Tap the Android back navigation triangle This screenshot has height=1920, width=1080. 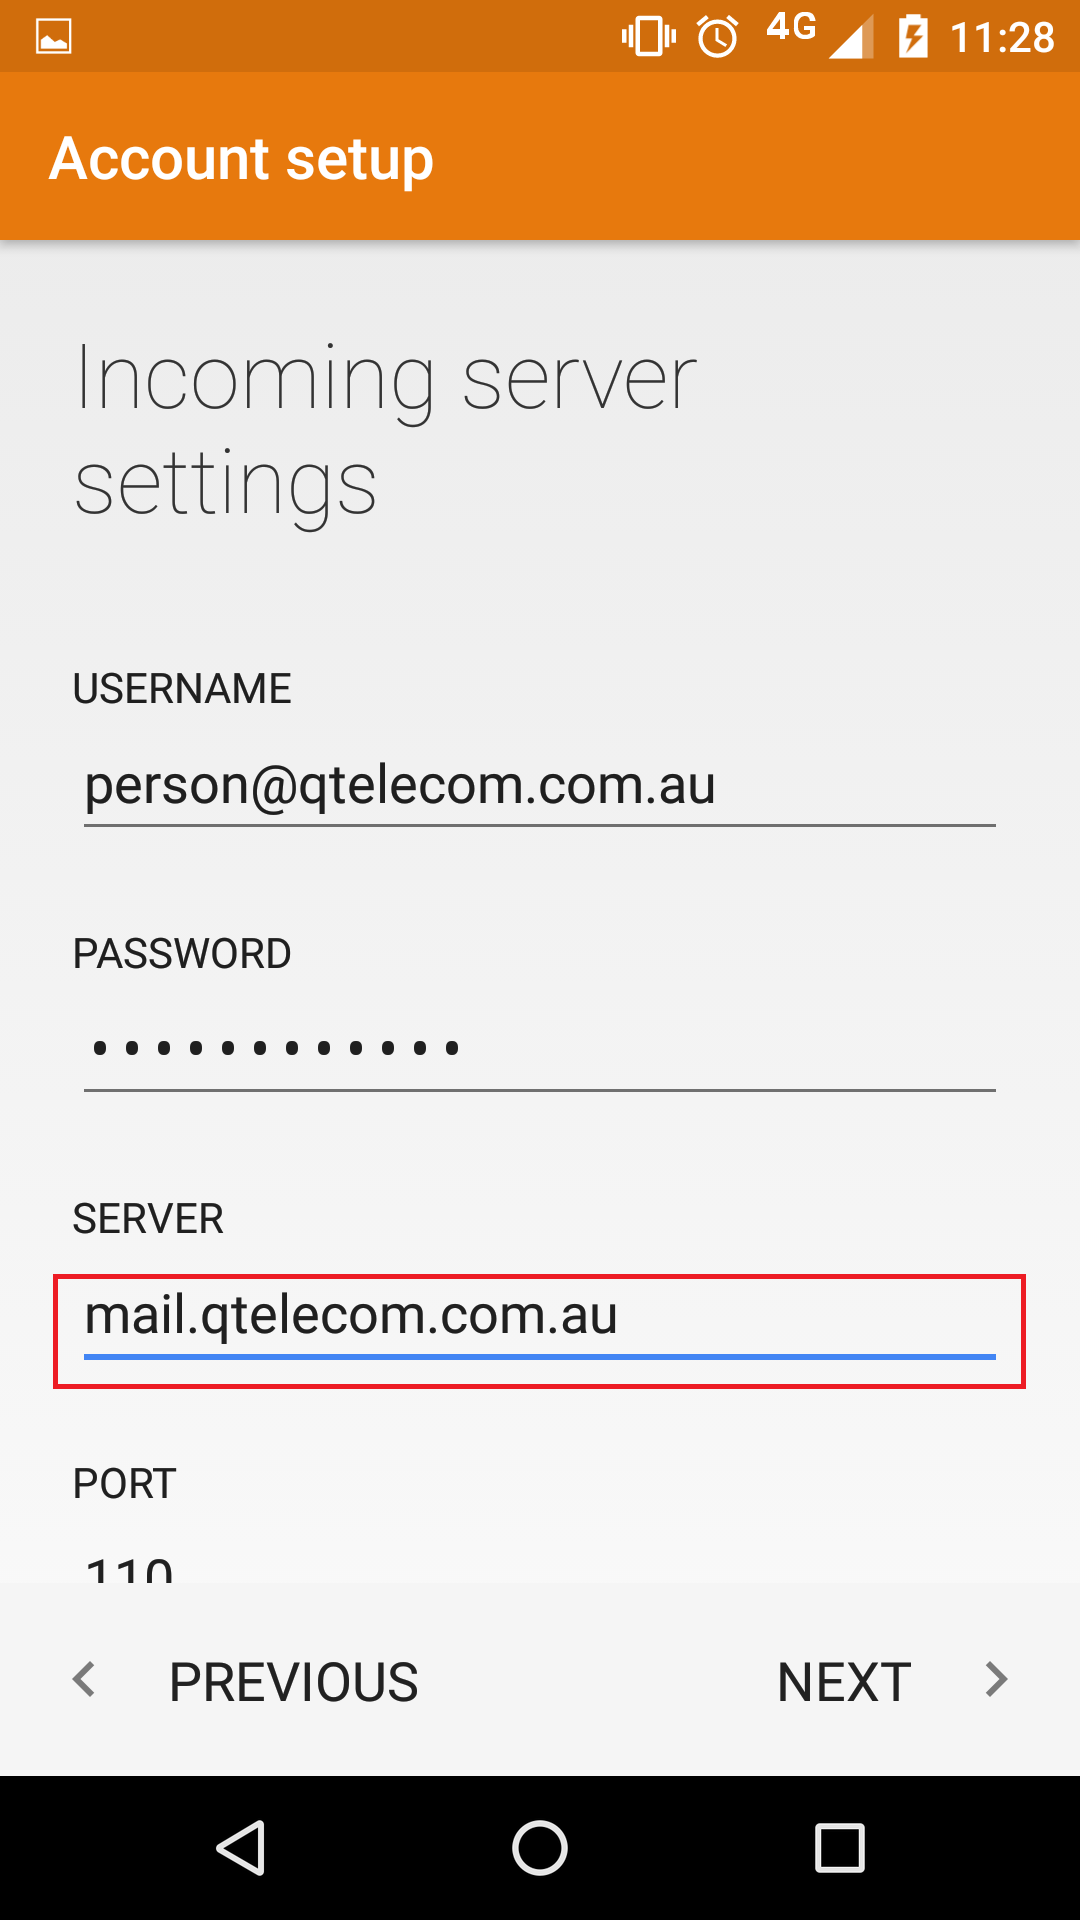(240, 1847)
